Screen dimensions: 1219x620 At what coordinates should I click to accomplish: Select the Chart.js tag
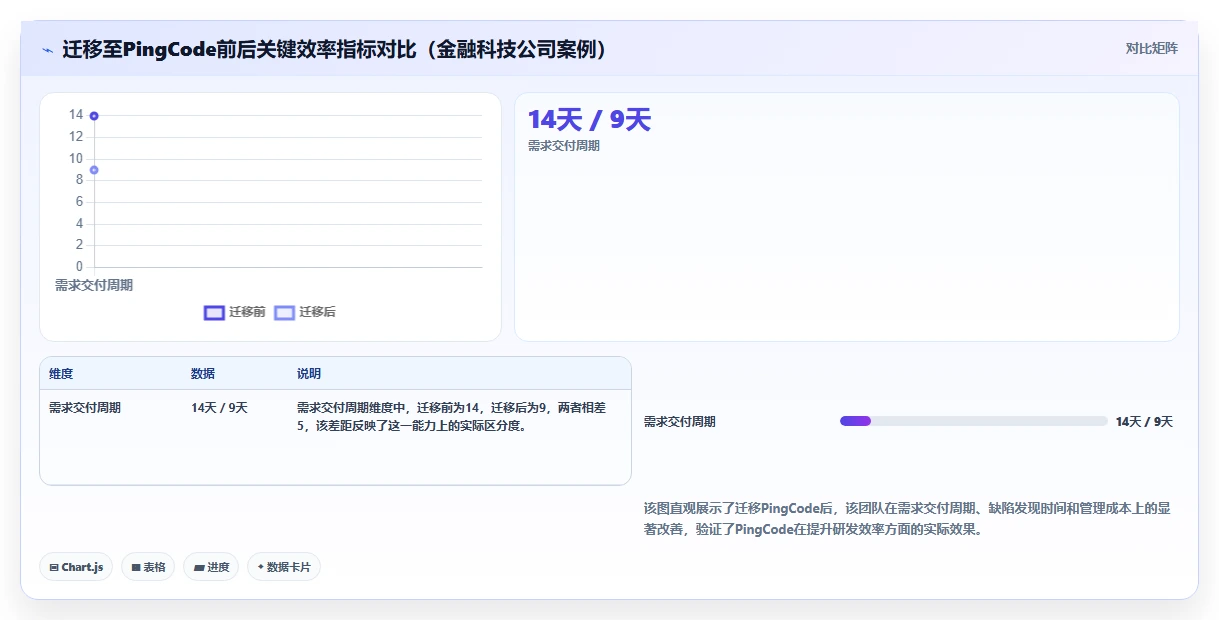77,567
